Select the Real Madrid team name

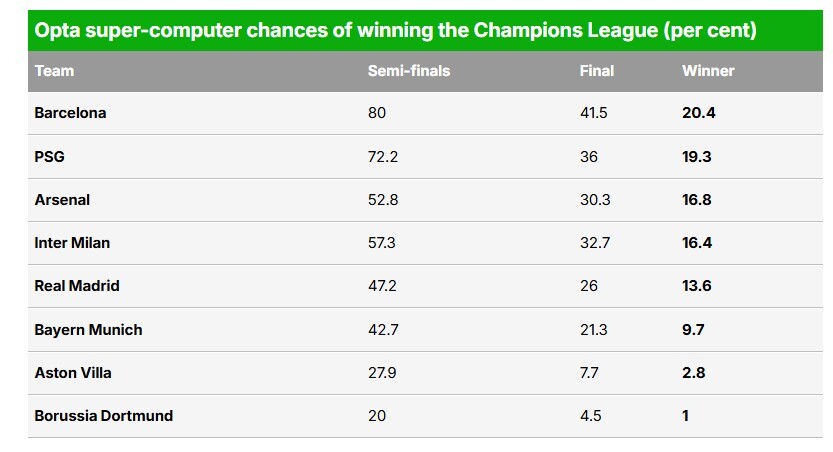click(x=77, y=286)
